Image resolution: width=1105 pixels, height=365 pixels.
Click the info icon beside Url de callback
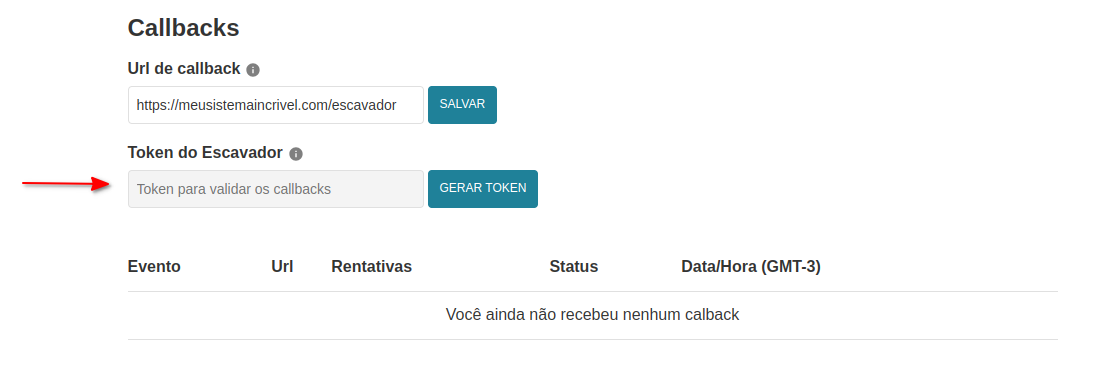click(x=253, y=70)
